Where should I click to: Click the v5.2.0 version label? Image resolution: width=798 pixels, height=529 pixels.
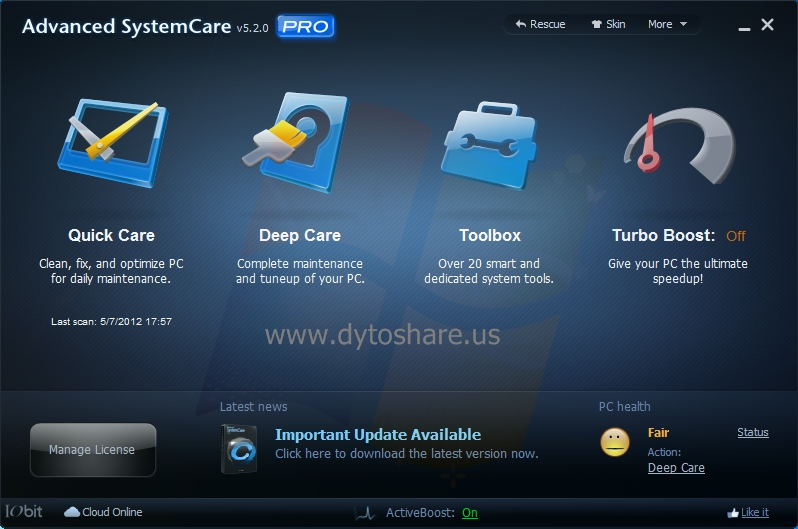tap(252, 28)
